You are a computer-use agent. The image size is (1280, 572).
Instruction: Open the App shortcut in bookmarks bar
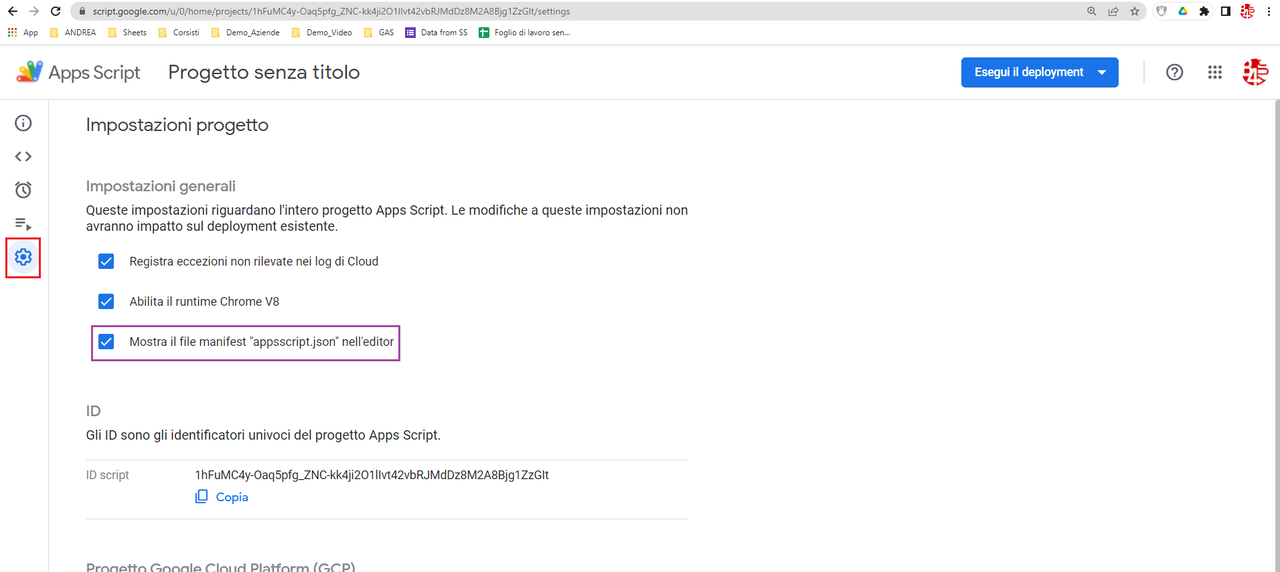click(22, 32)
